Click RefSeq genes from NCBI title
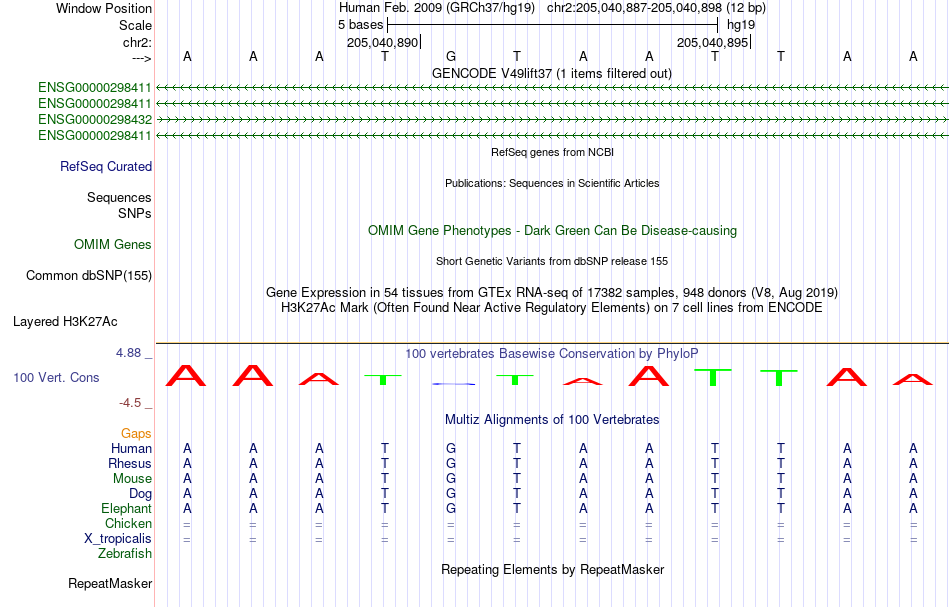Screen dimensions: 950x607 tap(552, 152)
